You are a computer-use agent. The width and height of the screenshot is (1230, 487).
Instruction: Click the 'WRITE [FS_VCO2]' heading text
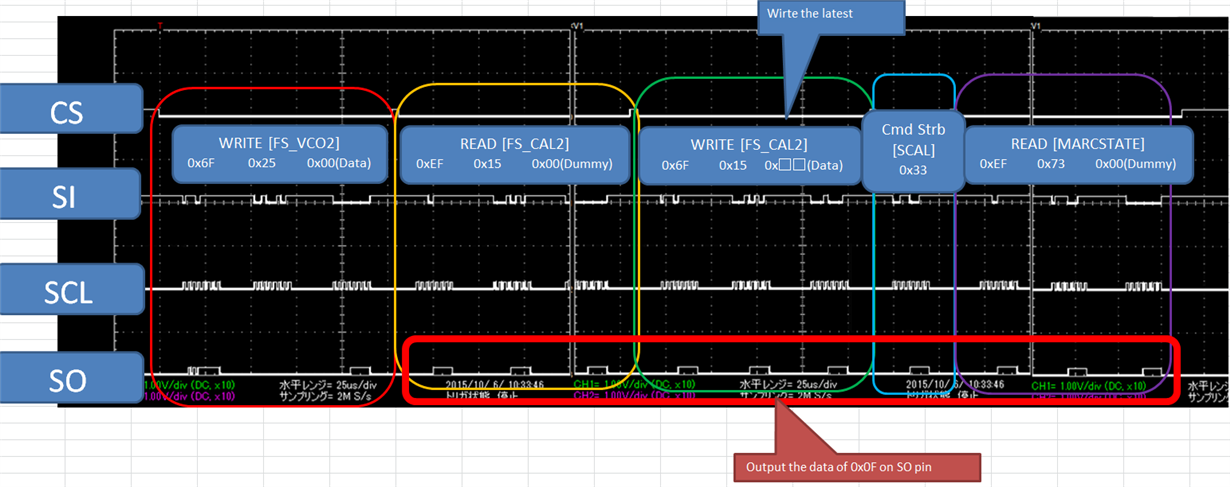[x=279, y=143]
